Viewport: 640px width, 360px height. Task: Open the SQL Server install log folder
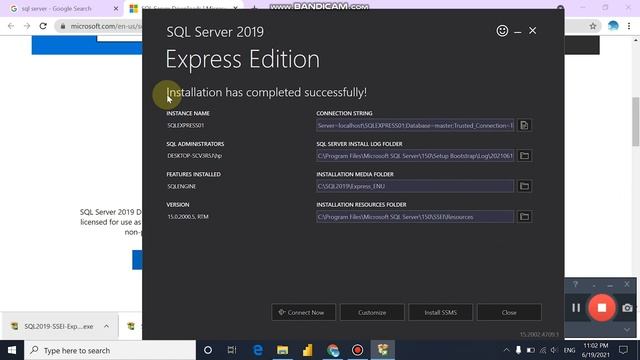tap(524, 156)
